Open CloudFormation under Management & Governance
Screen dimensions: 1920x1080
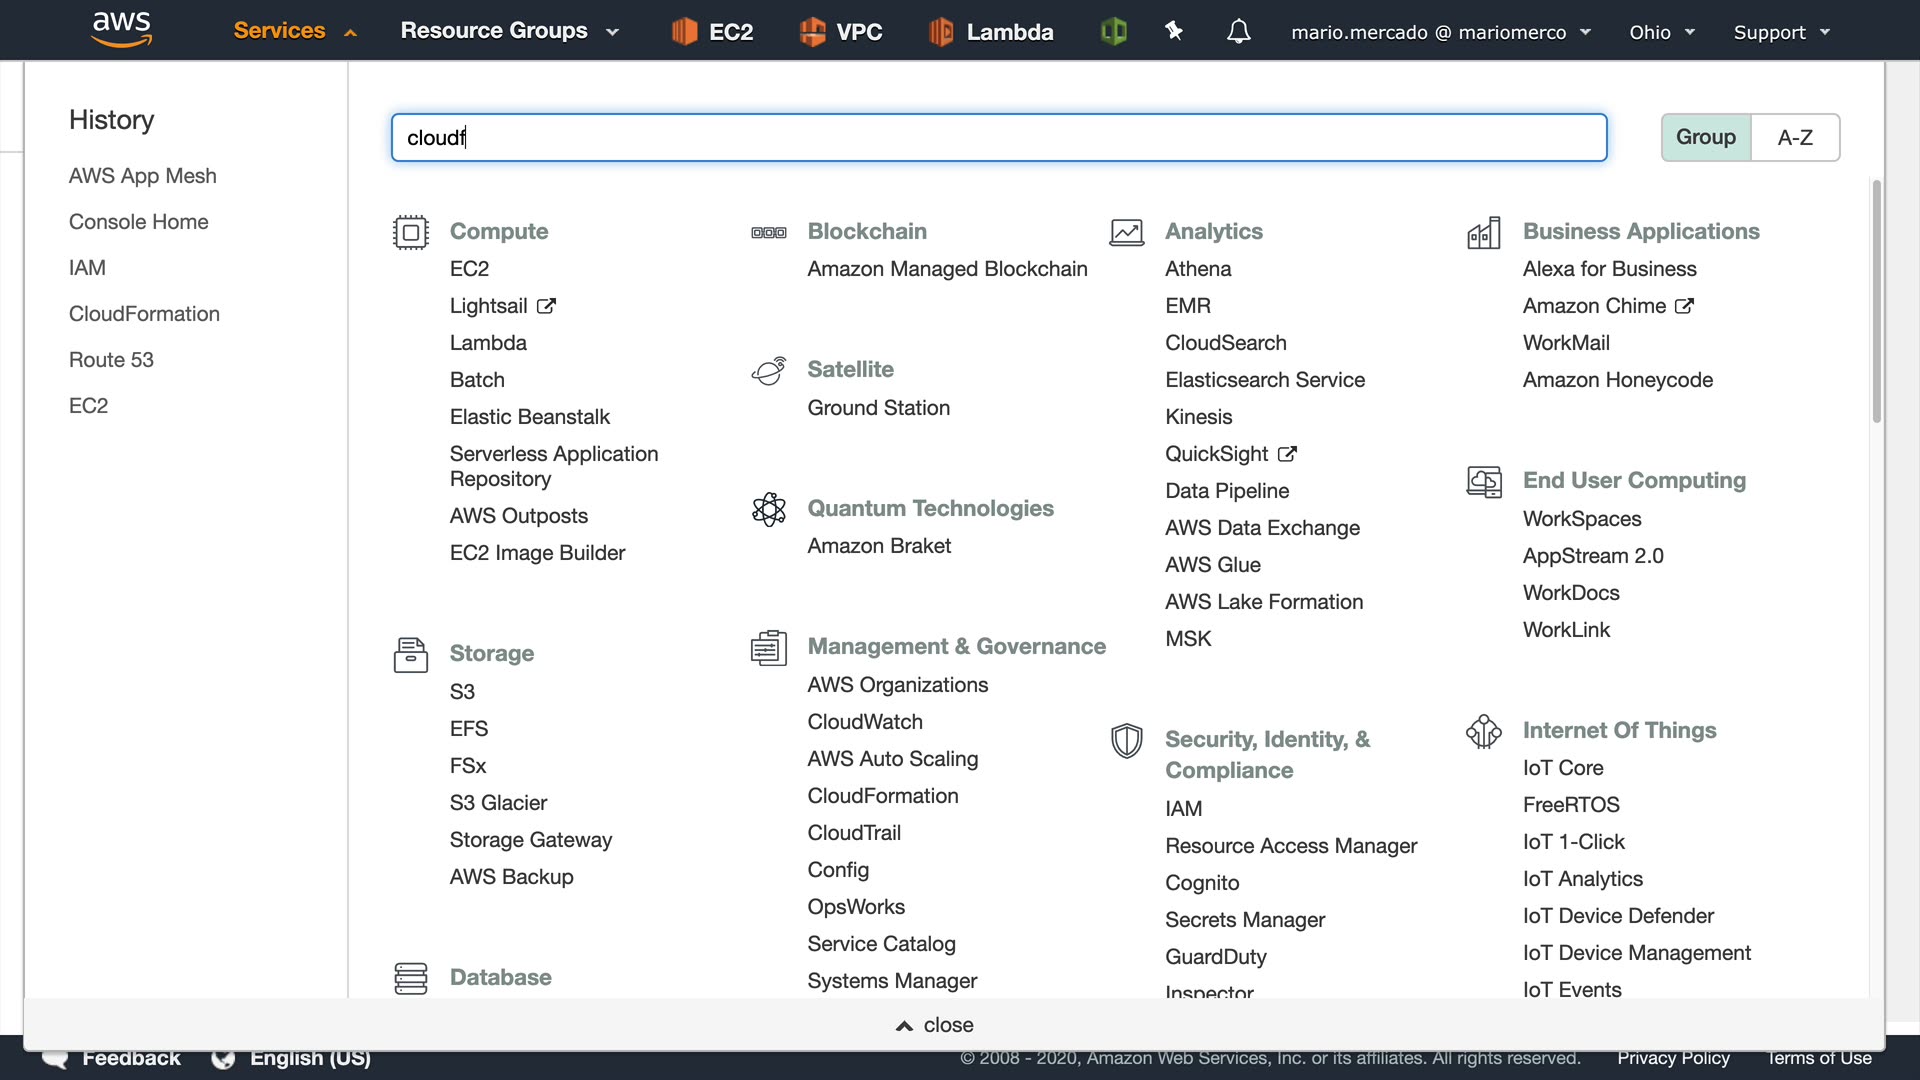[x=882, y=796]
